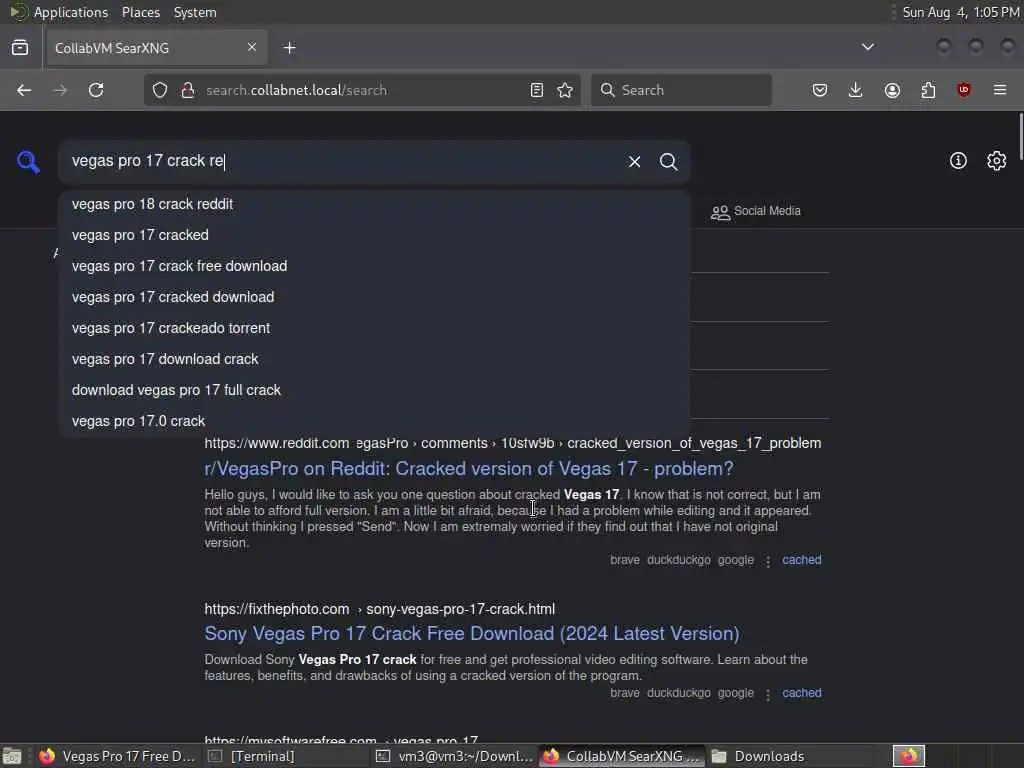The image size is (1024, 768).
Task: Click the address bar URL
Action: 296,90
